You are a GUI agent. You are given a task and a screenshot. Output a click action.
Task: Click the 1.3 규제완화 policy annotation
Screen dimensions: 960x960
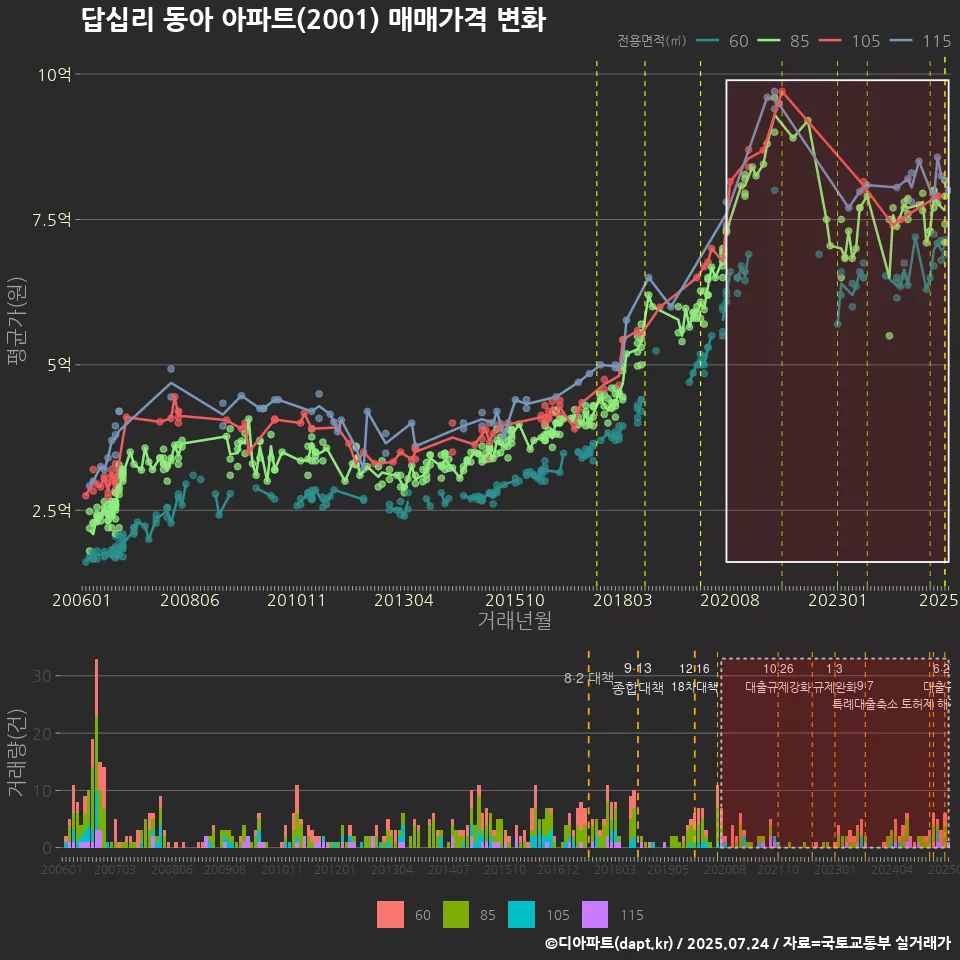click(x=834, y=678)
